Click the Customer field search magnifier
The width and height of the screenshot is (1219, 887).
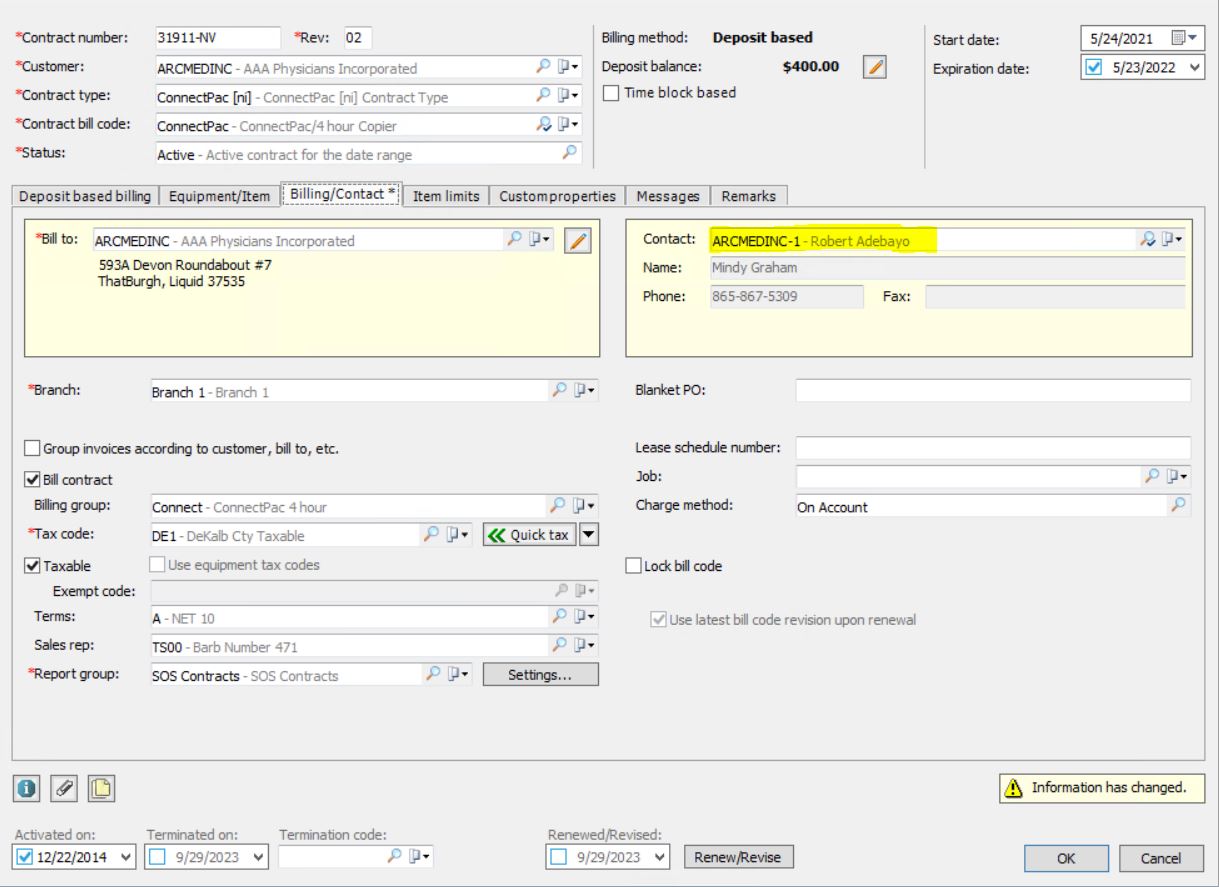[544, 68]
